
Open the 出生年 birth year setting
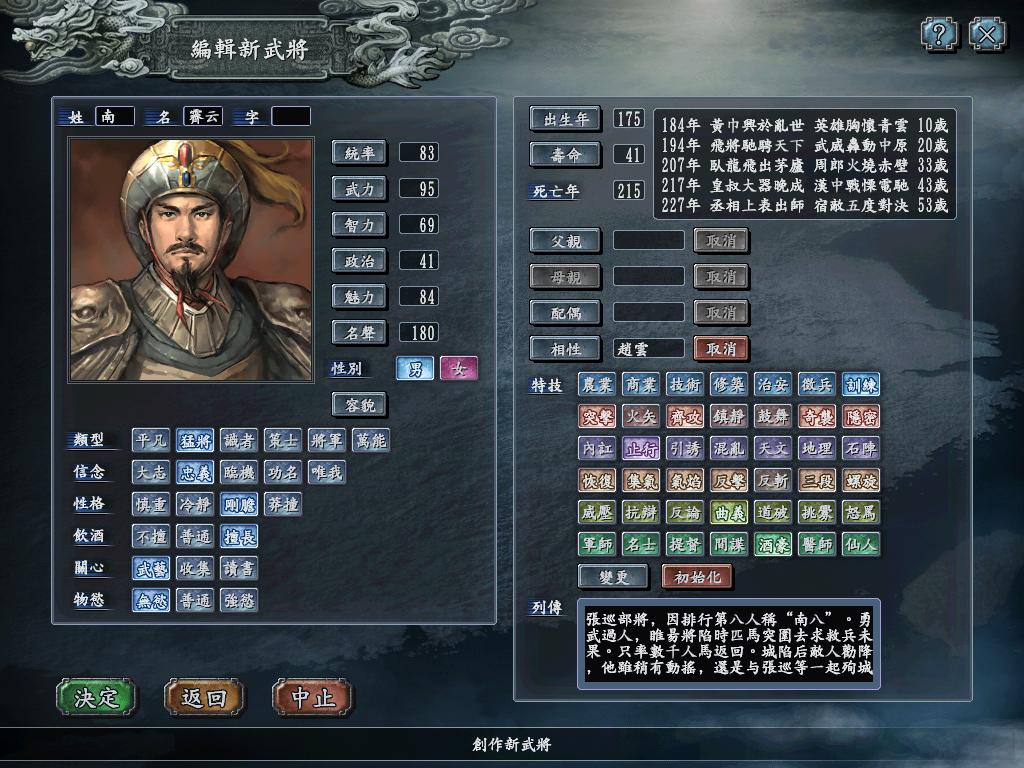(565, 119)
